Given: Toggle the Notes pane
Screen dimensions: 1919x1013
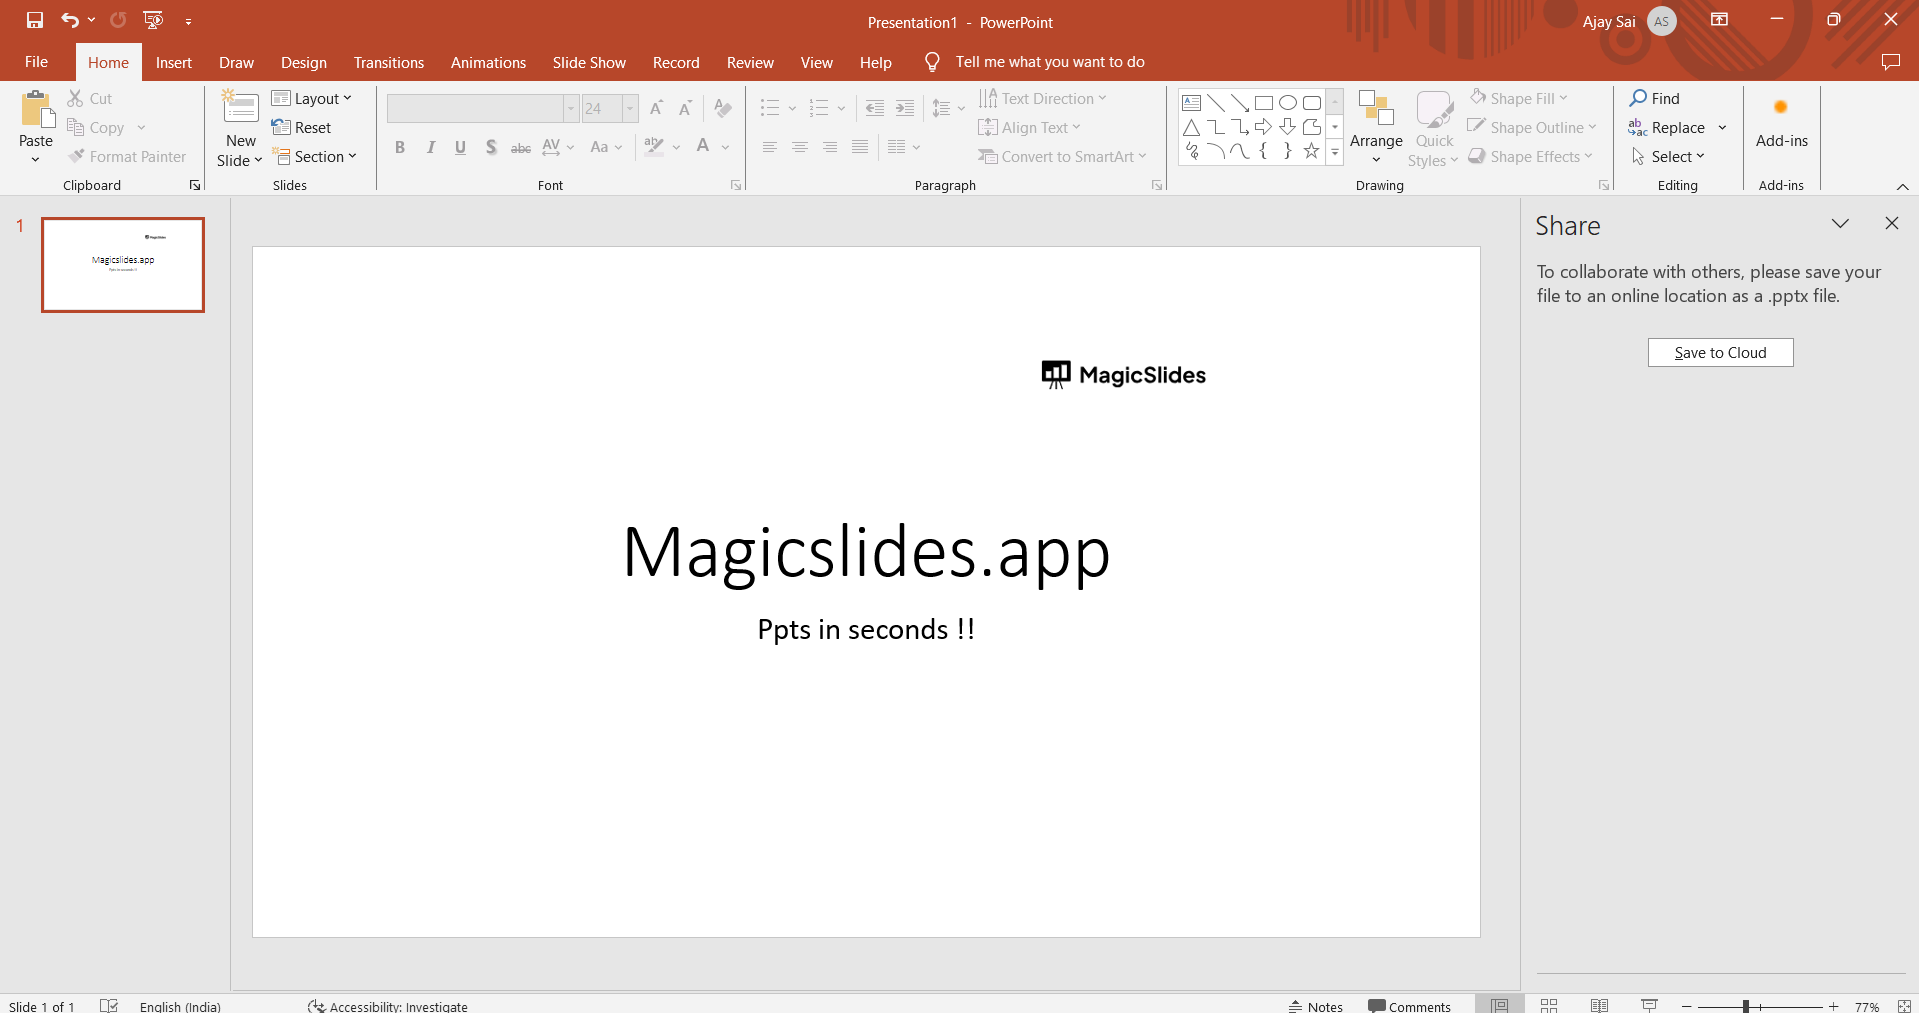Looking at the screenshot, I should pyautogui.click(x=1316, y=1006).
